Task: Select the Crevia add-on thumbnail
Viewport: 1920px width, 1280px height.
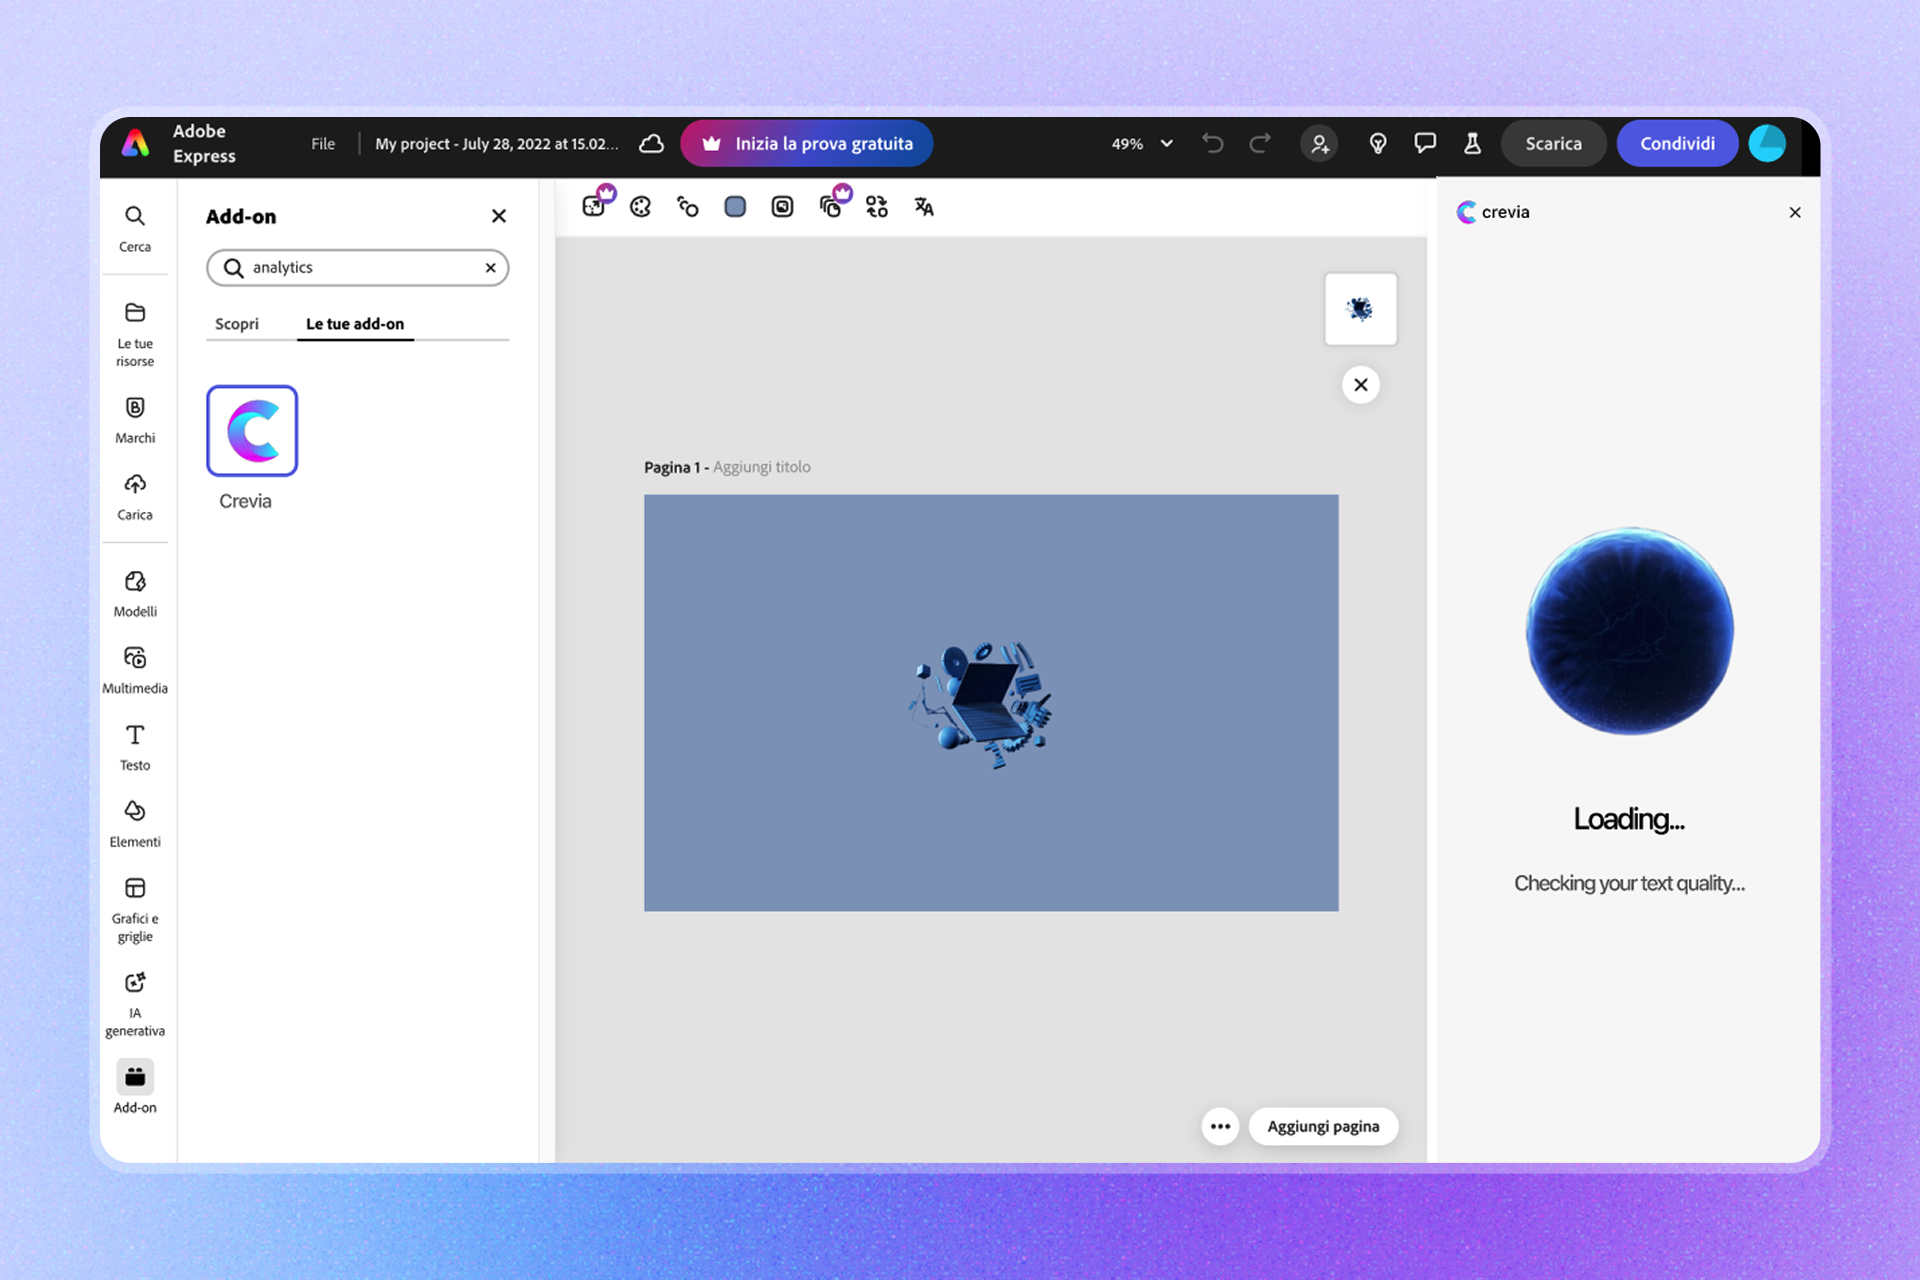Action: [x=252, y=431]
